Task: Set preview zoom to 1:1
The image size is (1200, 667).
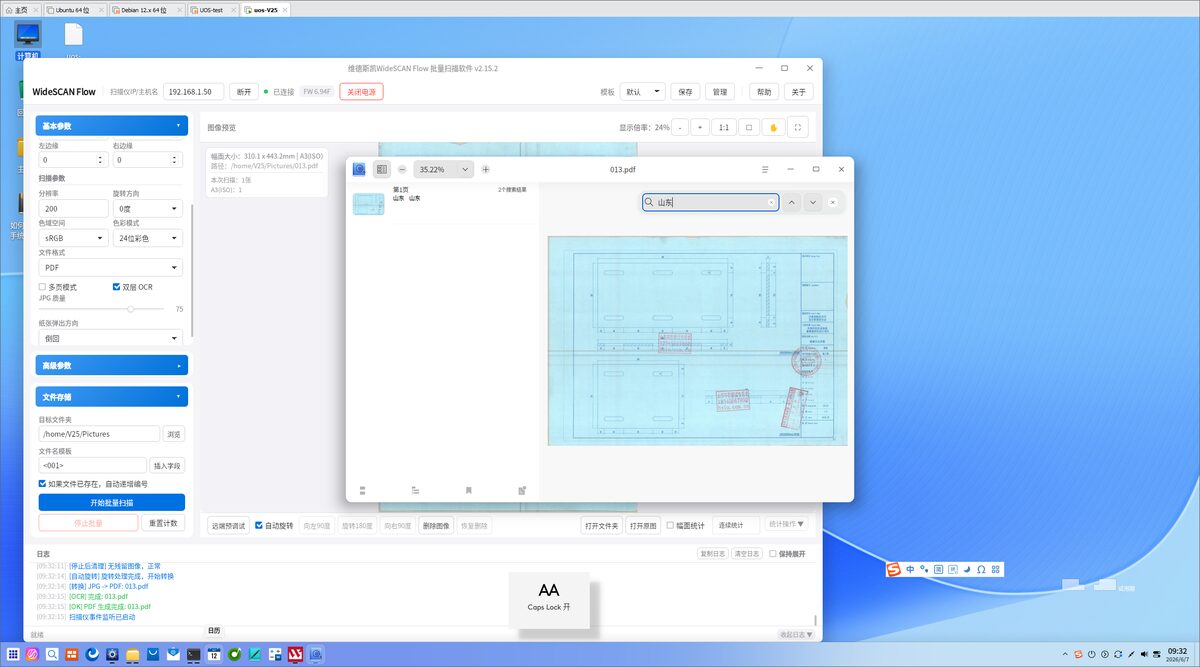Action: click(724, 127)
